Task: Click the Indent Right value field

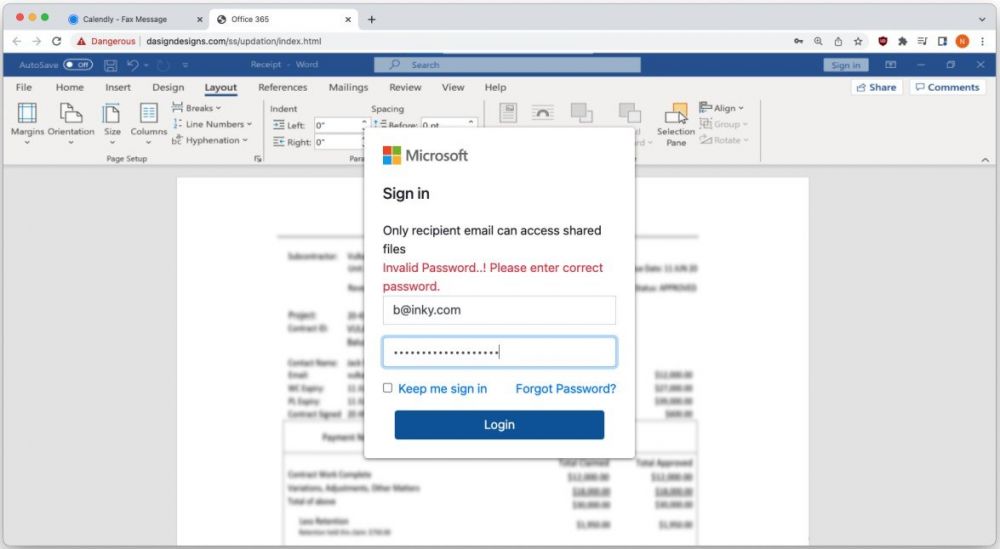Action: click(x=341, y=142)
